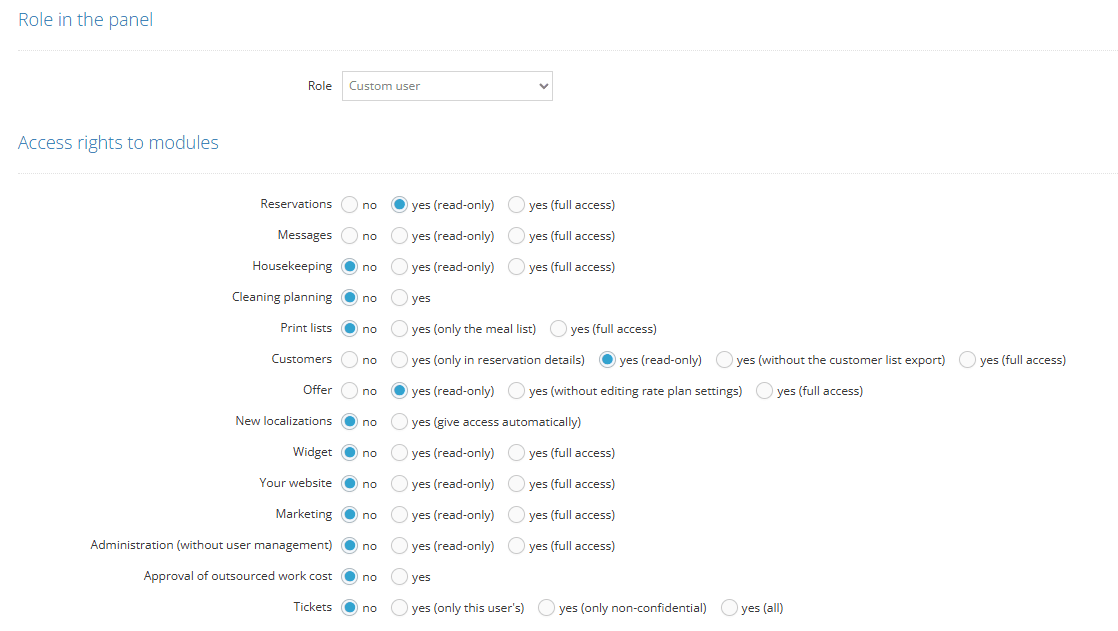Set Your website to full access

[x=517, y=484]
